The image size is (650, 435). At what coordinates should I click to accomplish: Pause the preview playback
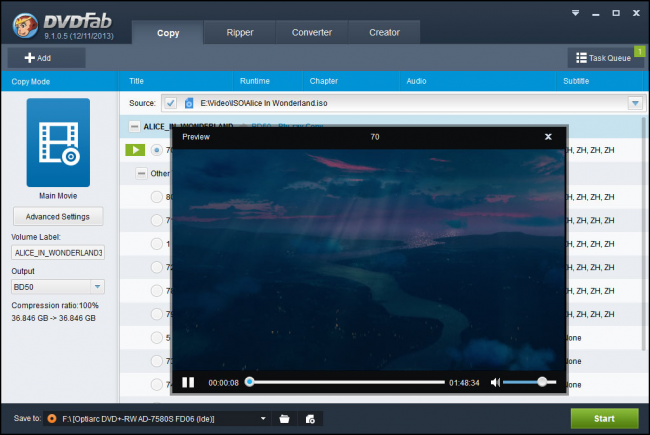pyautogui.click(x=188, y=382)
